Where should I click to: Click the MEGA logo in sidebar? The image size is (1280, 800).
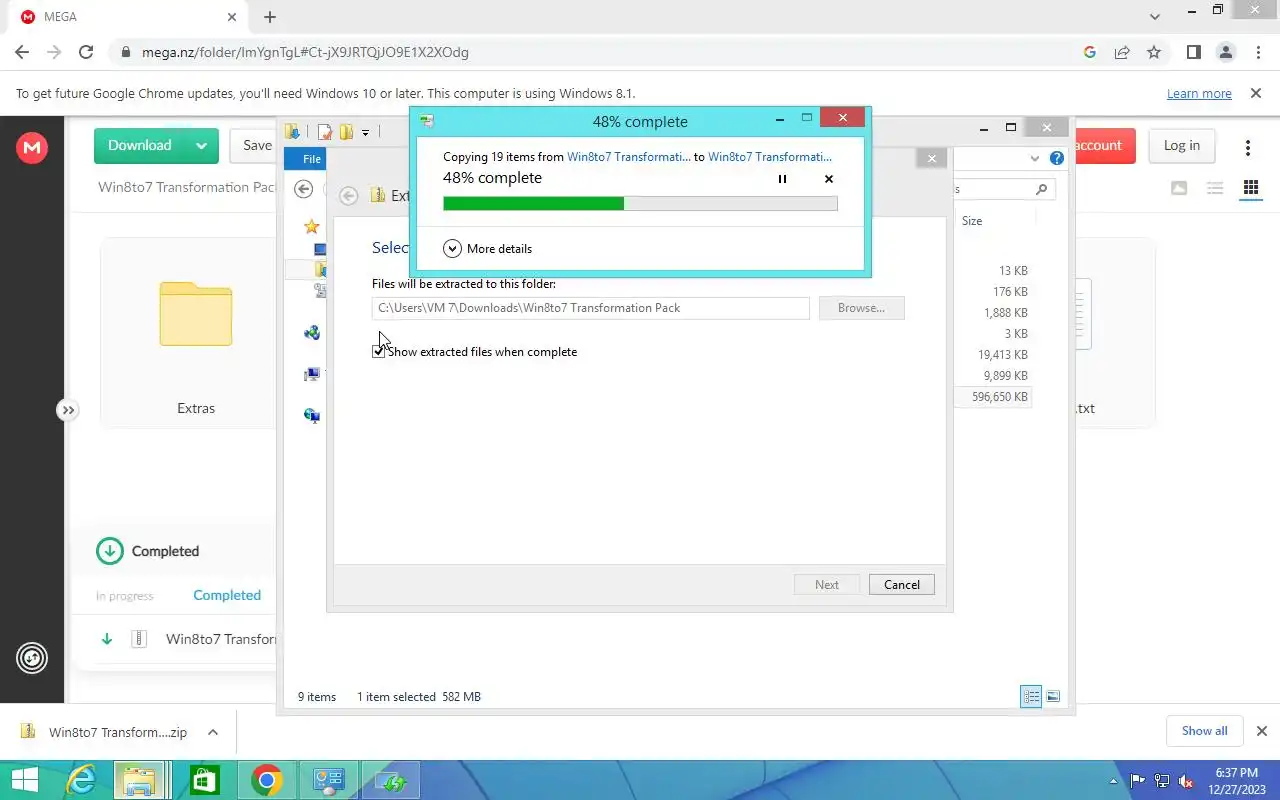tap(32, 148)
